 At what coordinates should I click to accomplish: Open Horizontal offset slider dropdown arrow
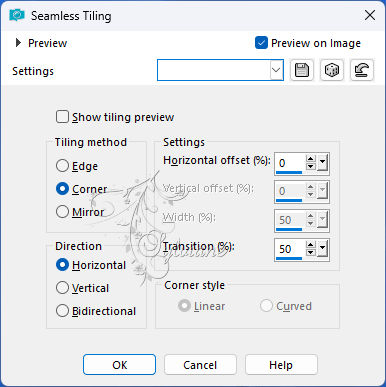(322, 163)
